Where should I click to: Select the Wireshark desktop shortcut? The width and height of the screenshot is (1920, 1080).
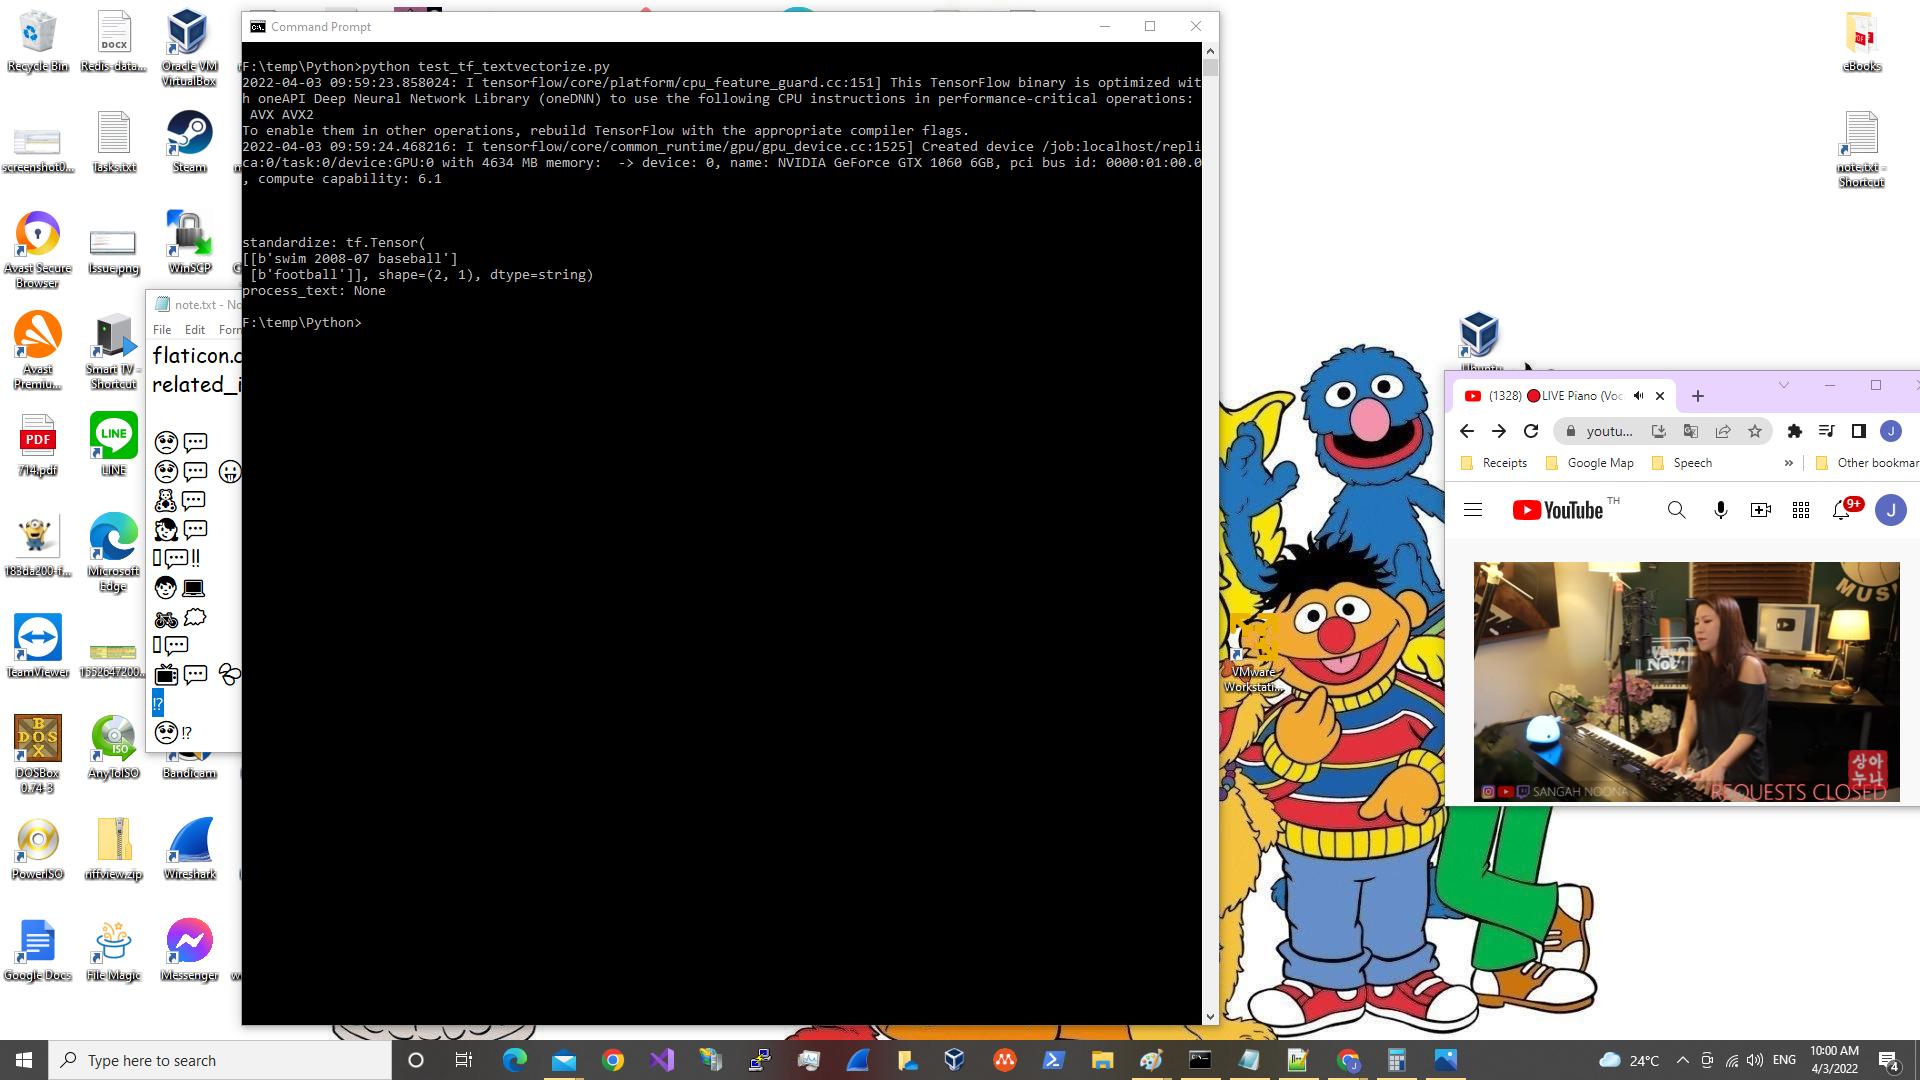pos(189,849)
